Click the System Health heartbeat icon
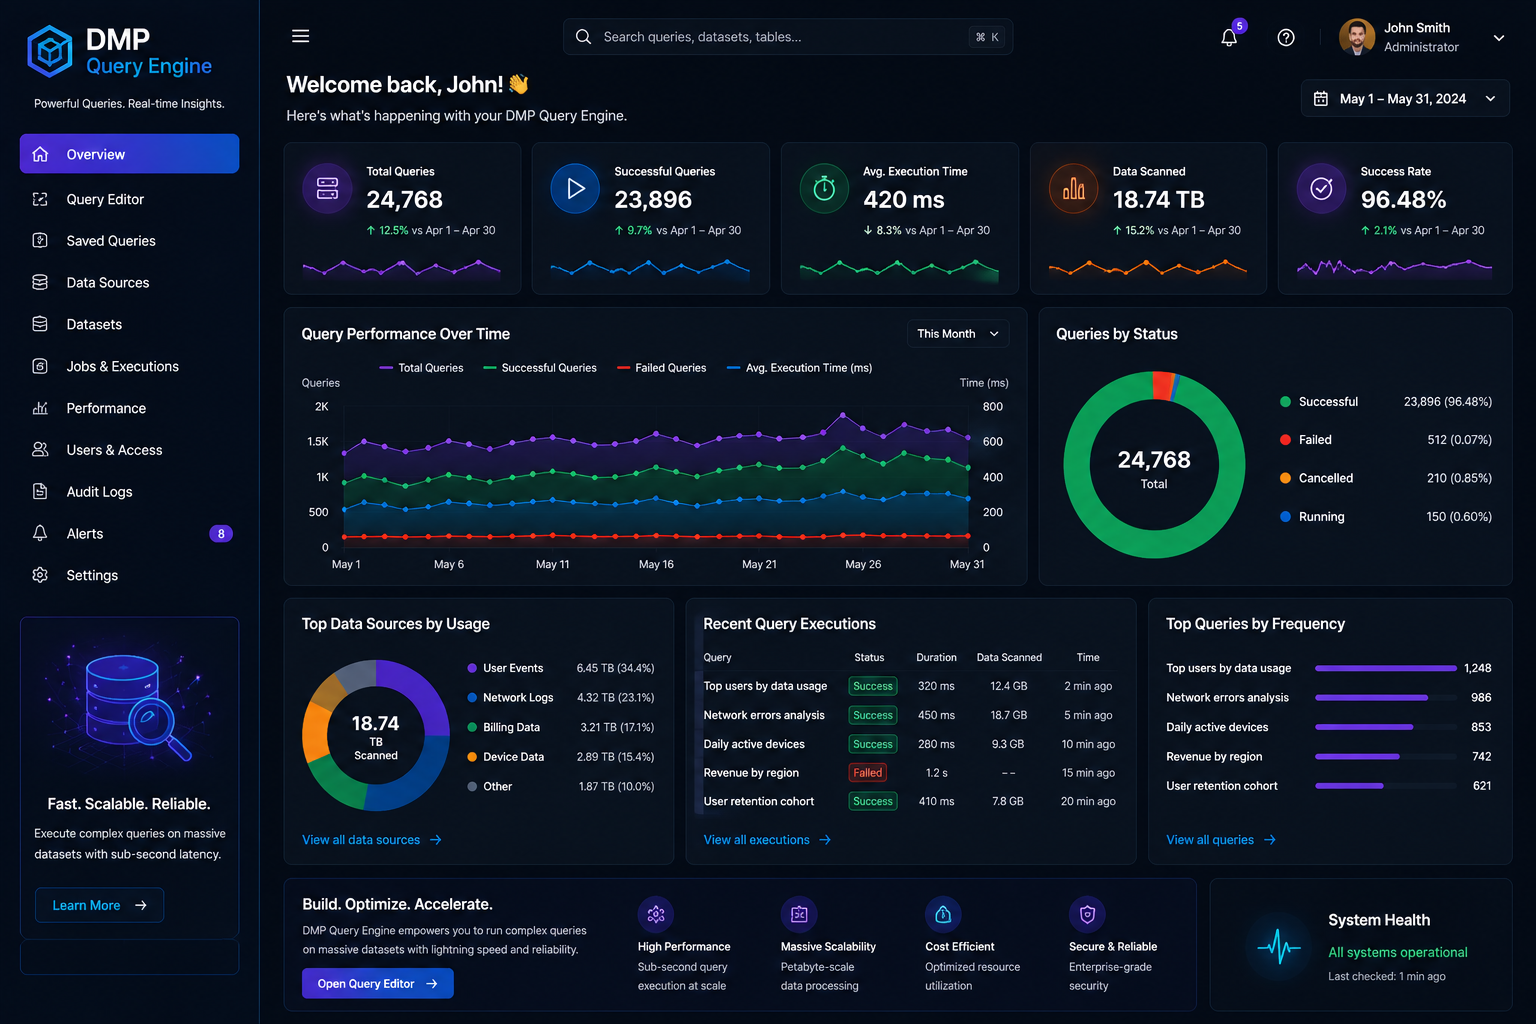 pos(1279,946)
